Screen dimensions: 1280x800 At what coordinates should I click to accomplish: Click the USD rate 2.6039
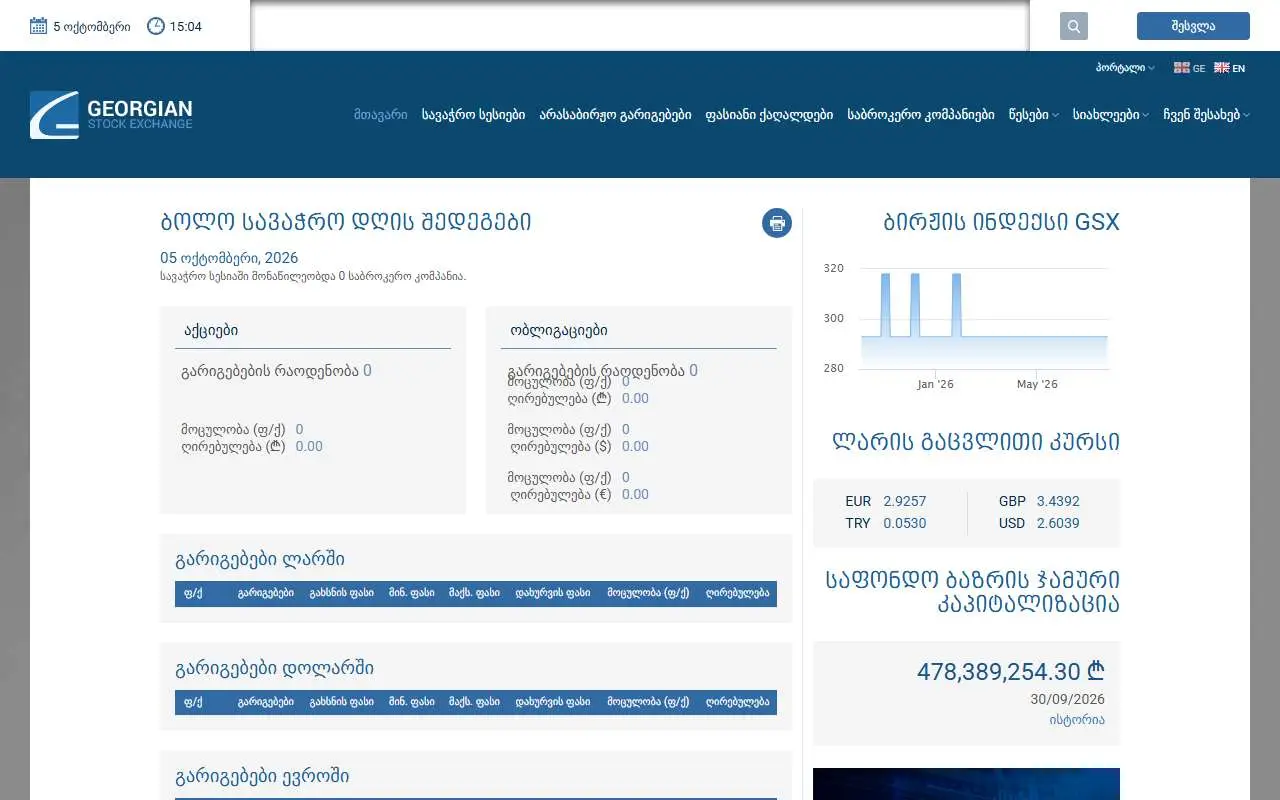1058,523
